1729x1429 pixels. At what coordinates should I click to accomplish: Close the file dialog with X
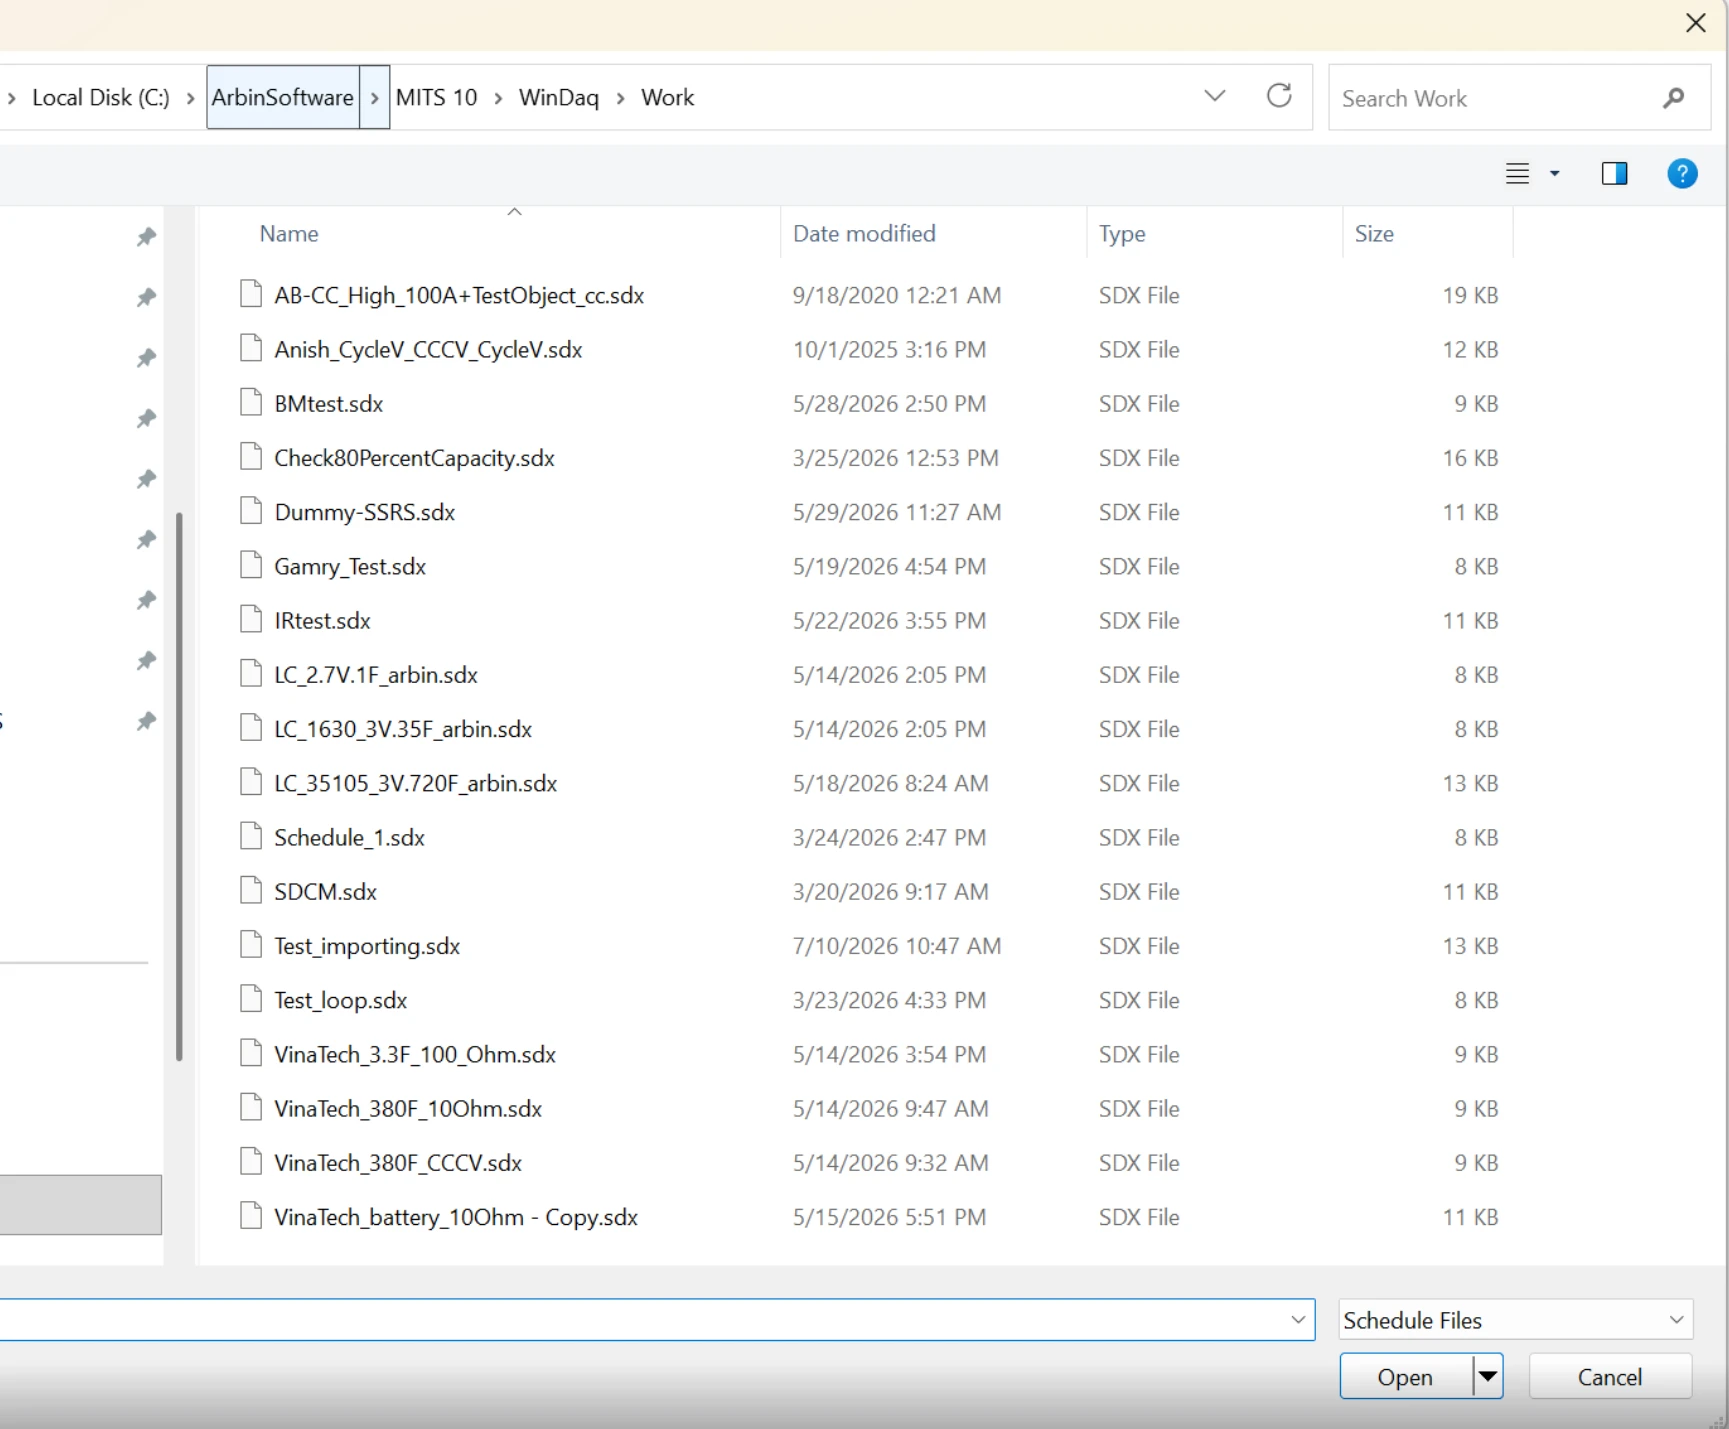tap(1696, 23)
